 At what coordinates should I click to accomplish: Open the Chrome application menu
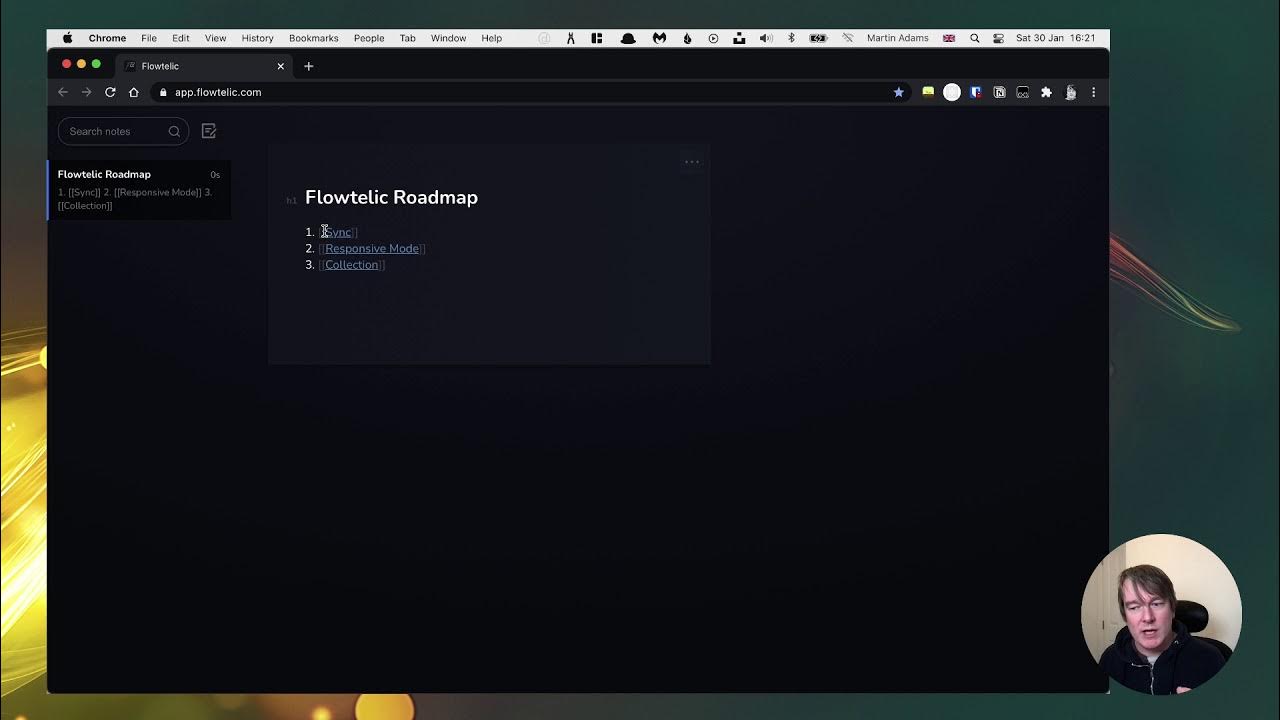coord(107,38)
